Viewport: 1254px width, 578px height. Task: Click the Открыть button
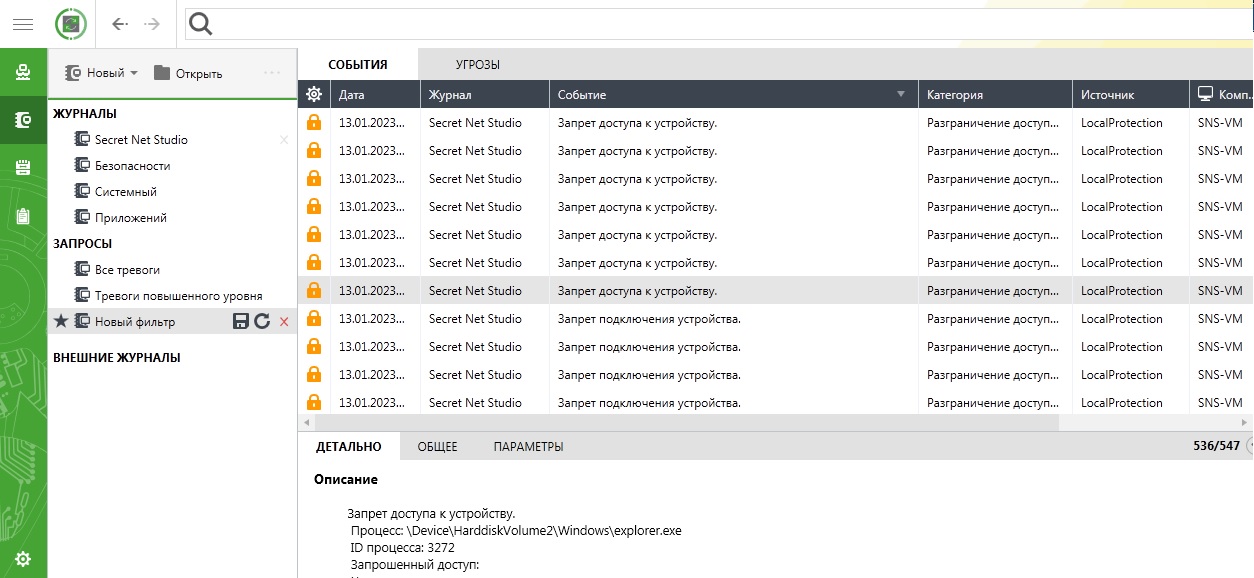[x=188, y=73]
